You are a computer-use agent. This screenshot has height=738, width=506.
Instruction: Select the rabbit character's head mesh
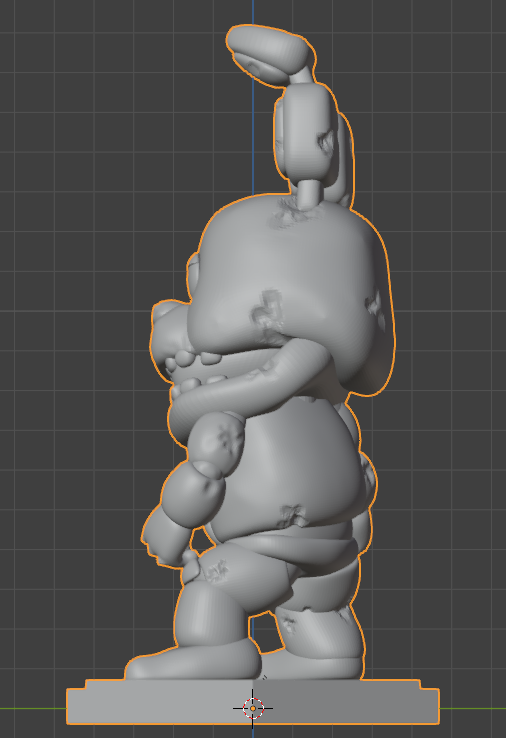point(292,294)
